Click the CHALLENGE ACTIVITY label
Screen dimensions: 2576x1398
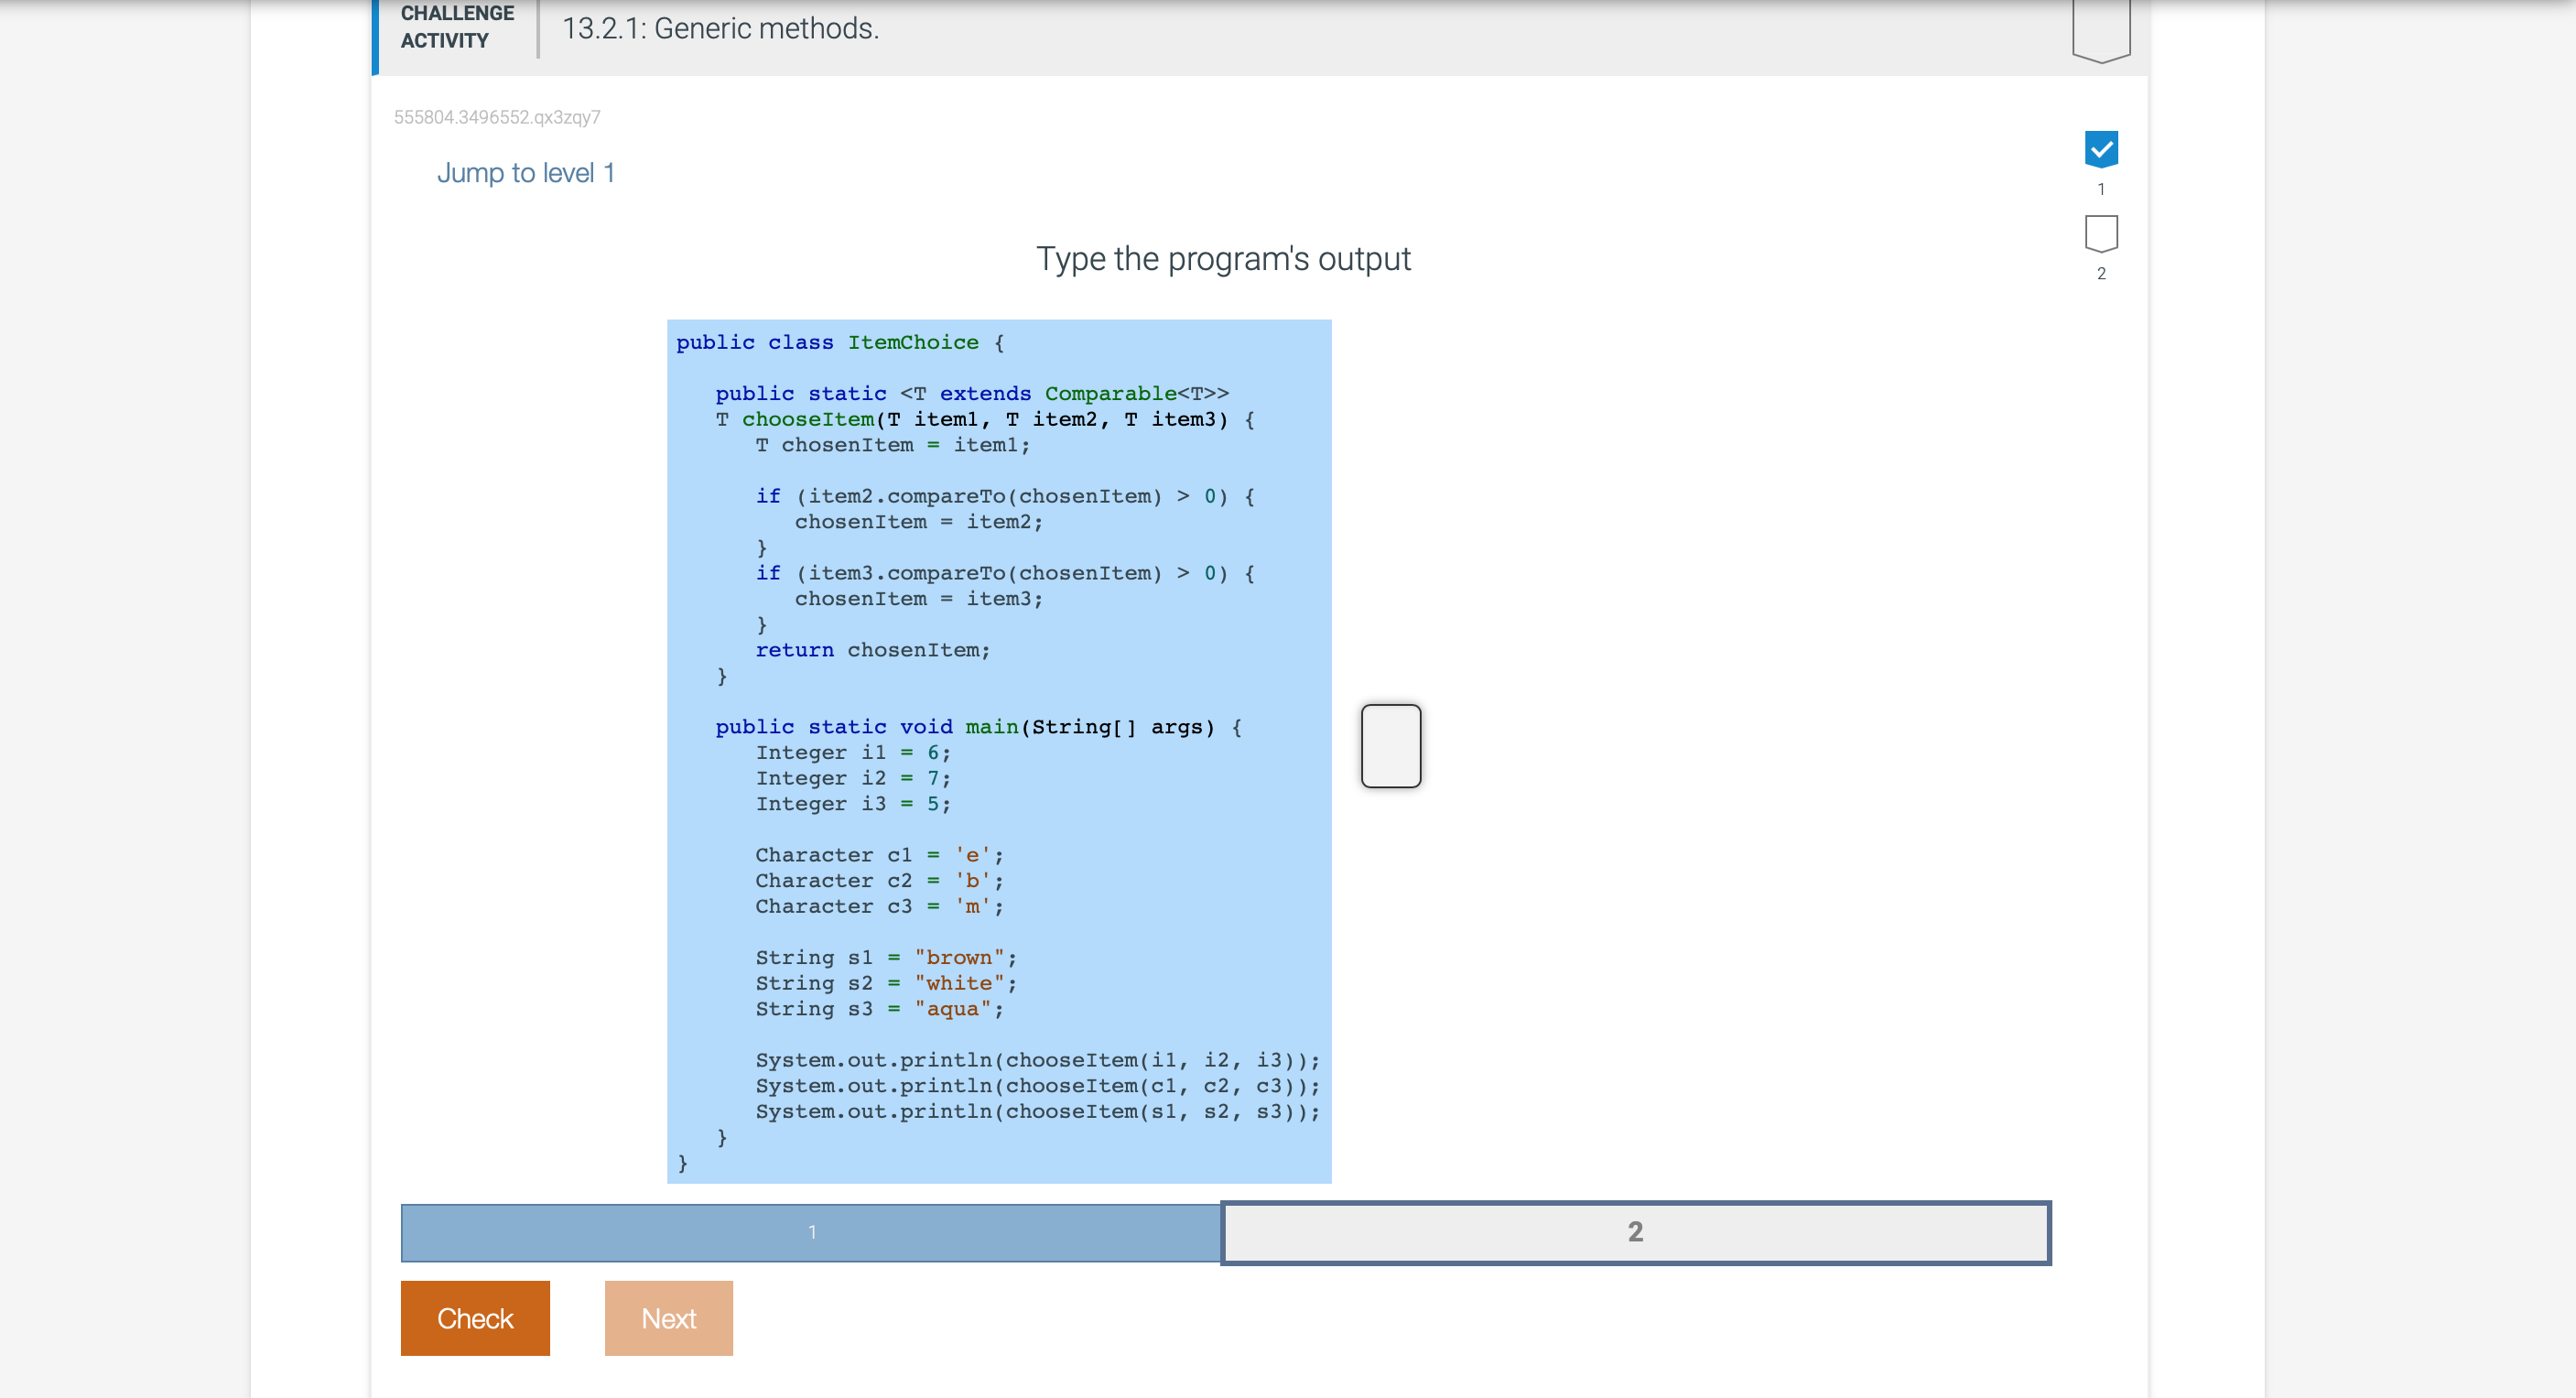tap(457, 27)
